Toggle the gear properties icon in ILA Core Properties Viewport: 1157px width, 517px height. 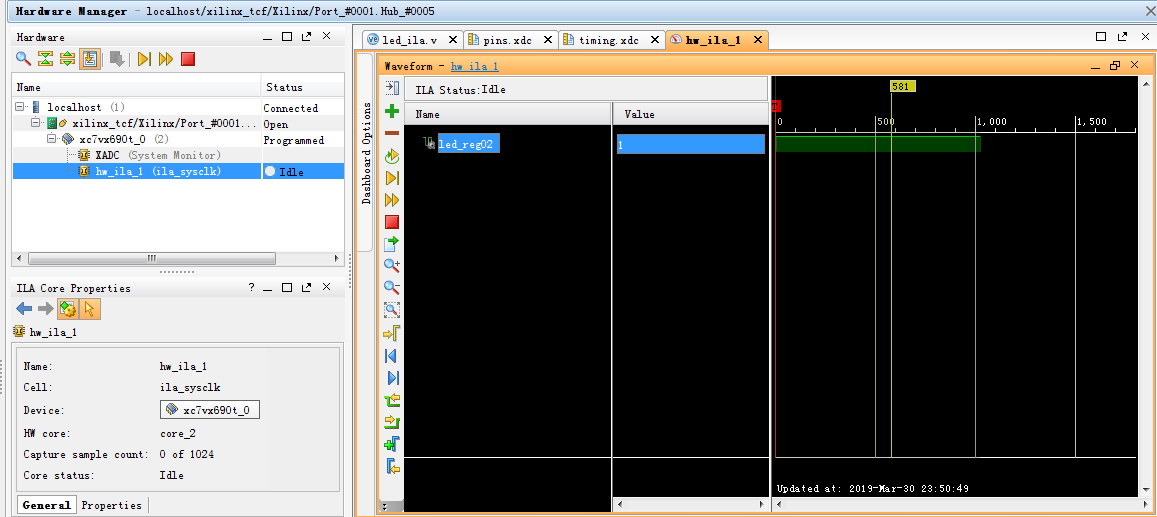tap(68, 309)
